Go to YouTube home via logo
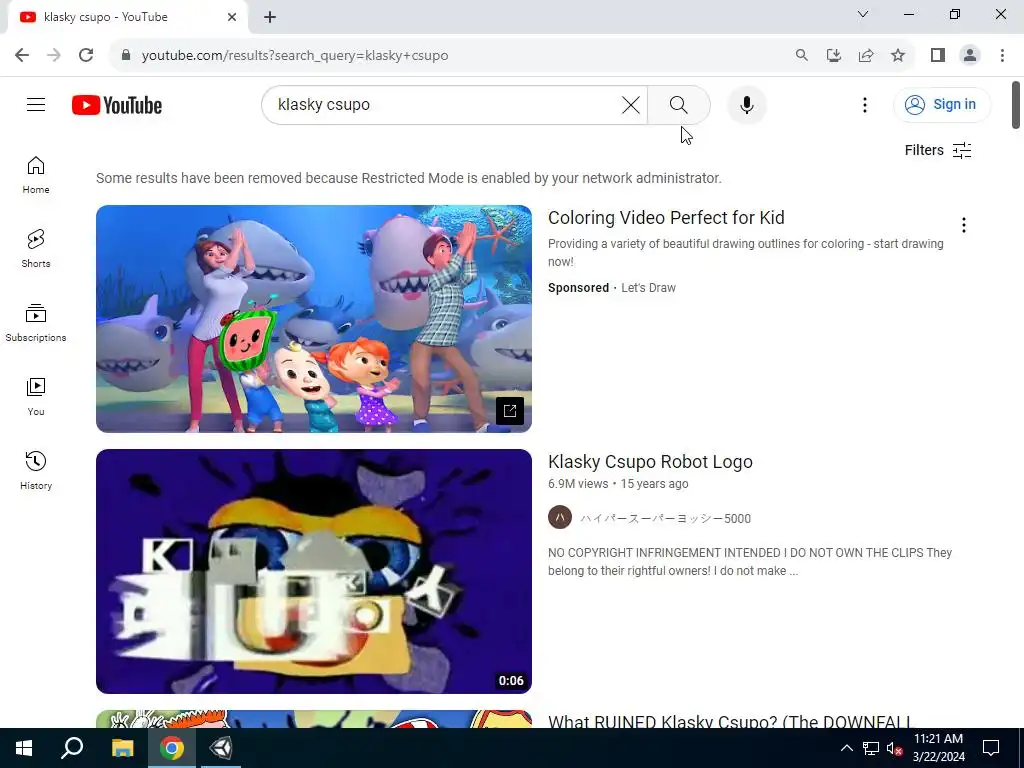 click(117, 105)
